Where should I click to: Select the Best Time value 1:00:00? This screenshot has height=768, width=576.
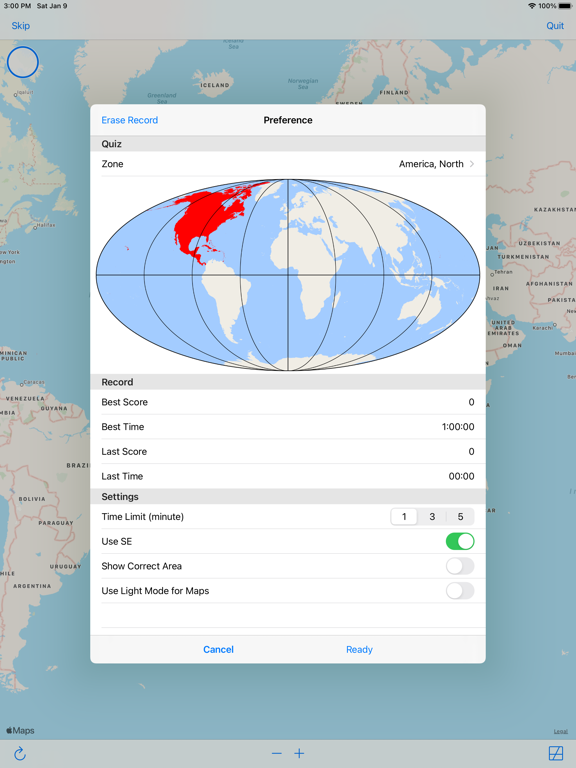tap(458, 427)
